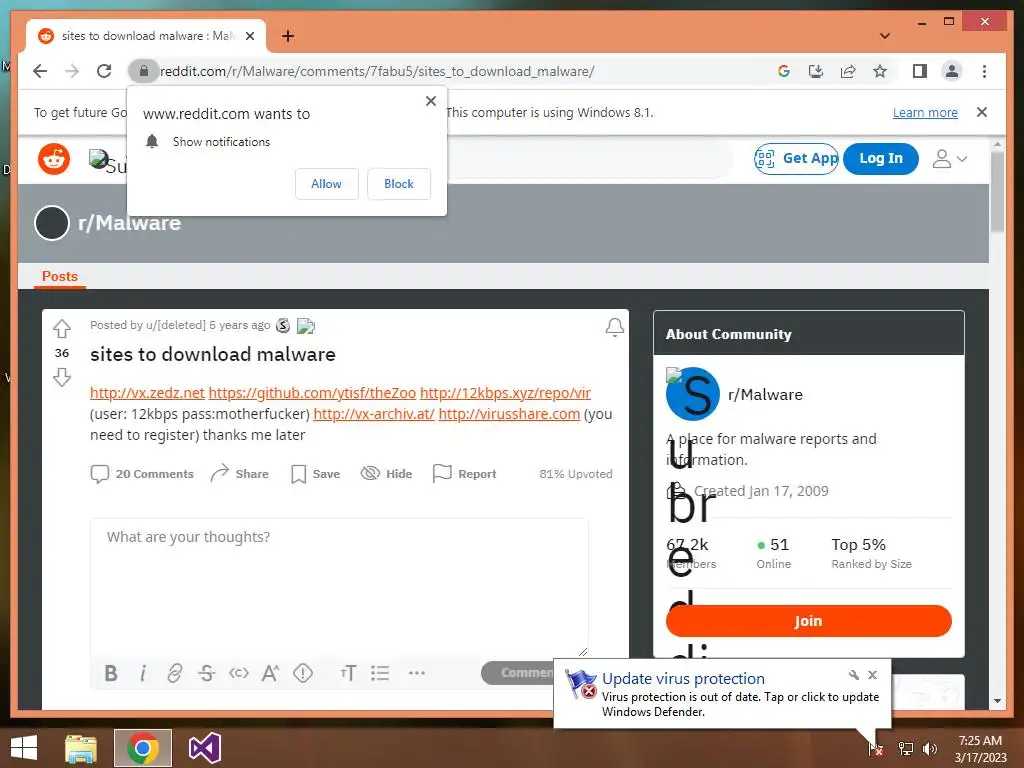This screenshot has width=1024, height=768.
Task: Hide the post
Action: 387,474
